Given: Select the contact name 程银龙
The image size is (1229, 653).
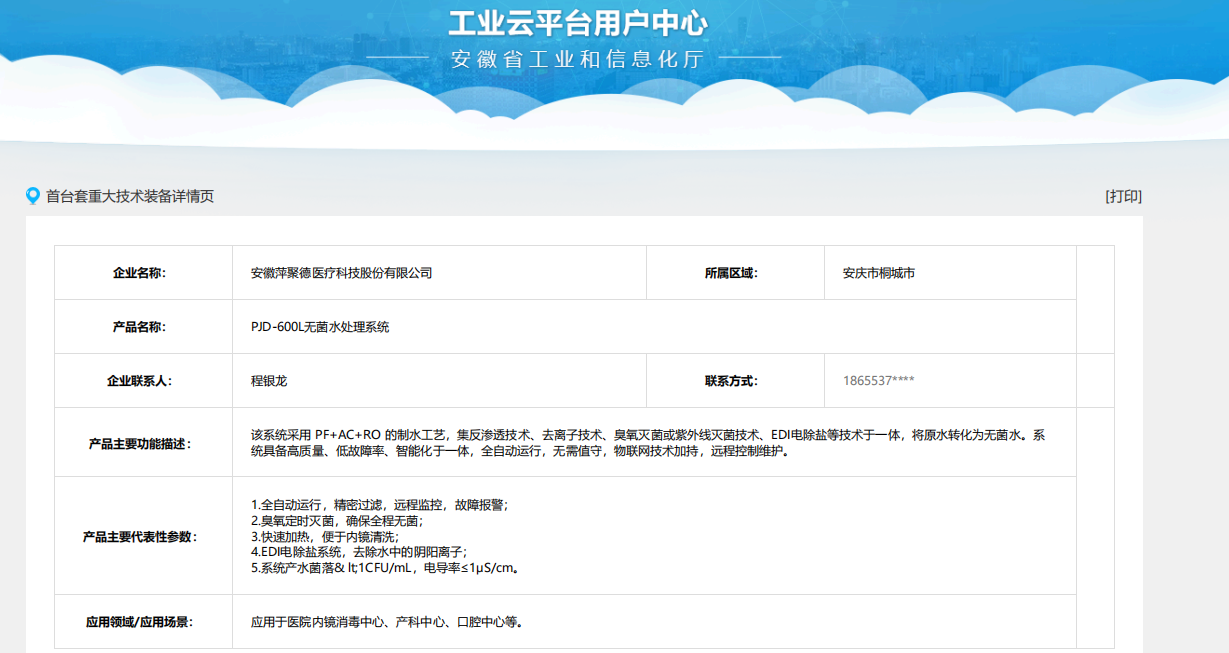Looking at the screenshot, I should [x=270, y=380].
